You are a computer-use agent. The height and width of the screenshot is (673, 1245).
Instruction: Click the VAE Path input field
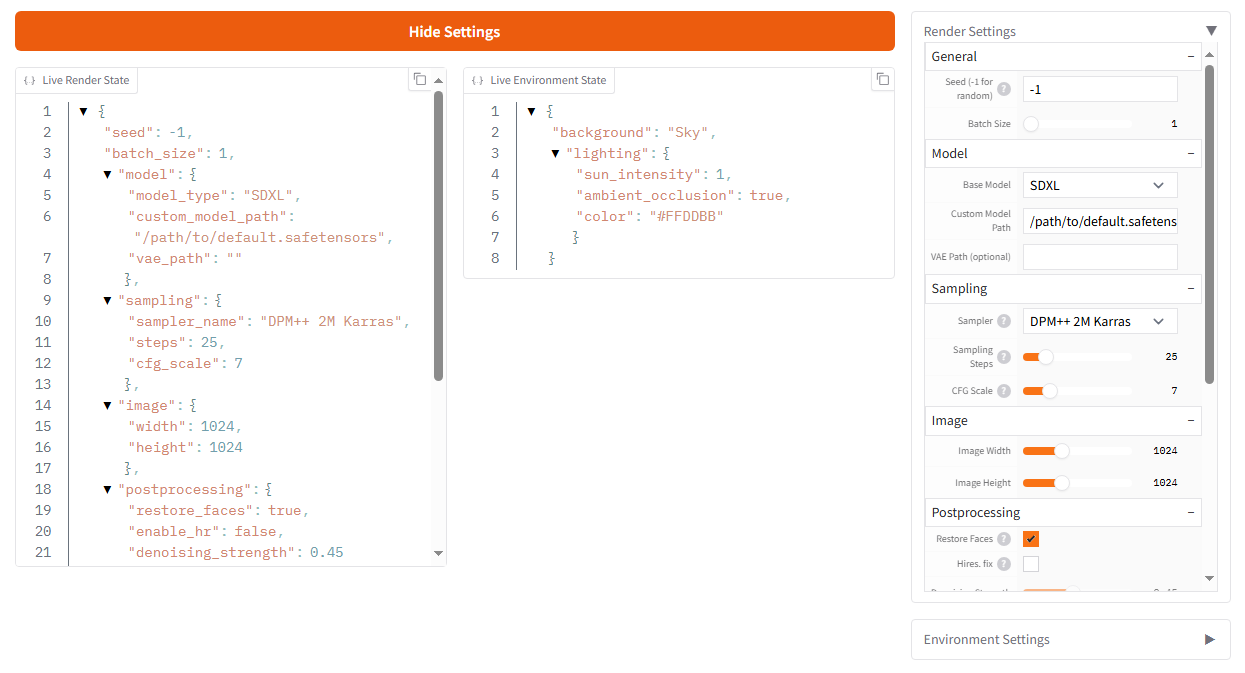click(1099, 257)
